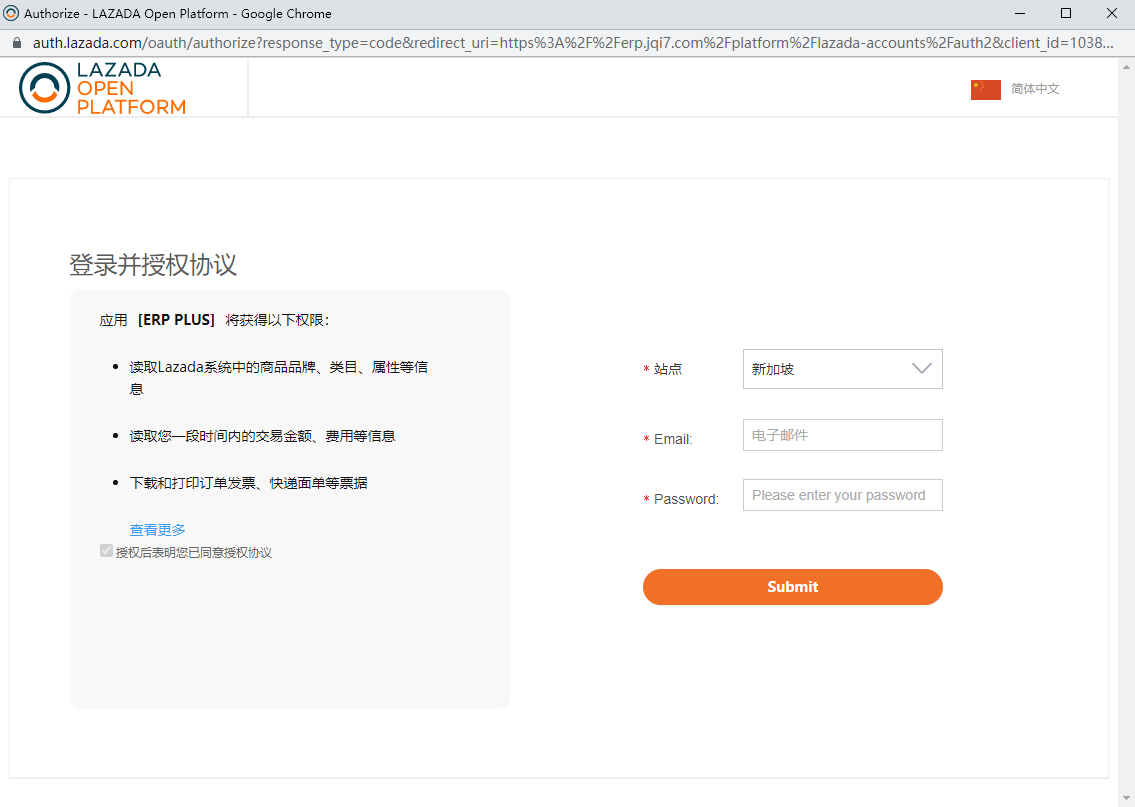The image size is (1135, 807).
Task: Click the address bar URL text
Action: pos(573,43)
